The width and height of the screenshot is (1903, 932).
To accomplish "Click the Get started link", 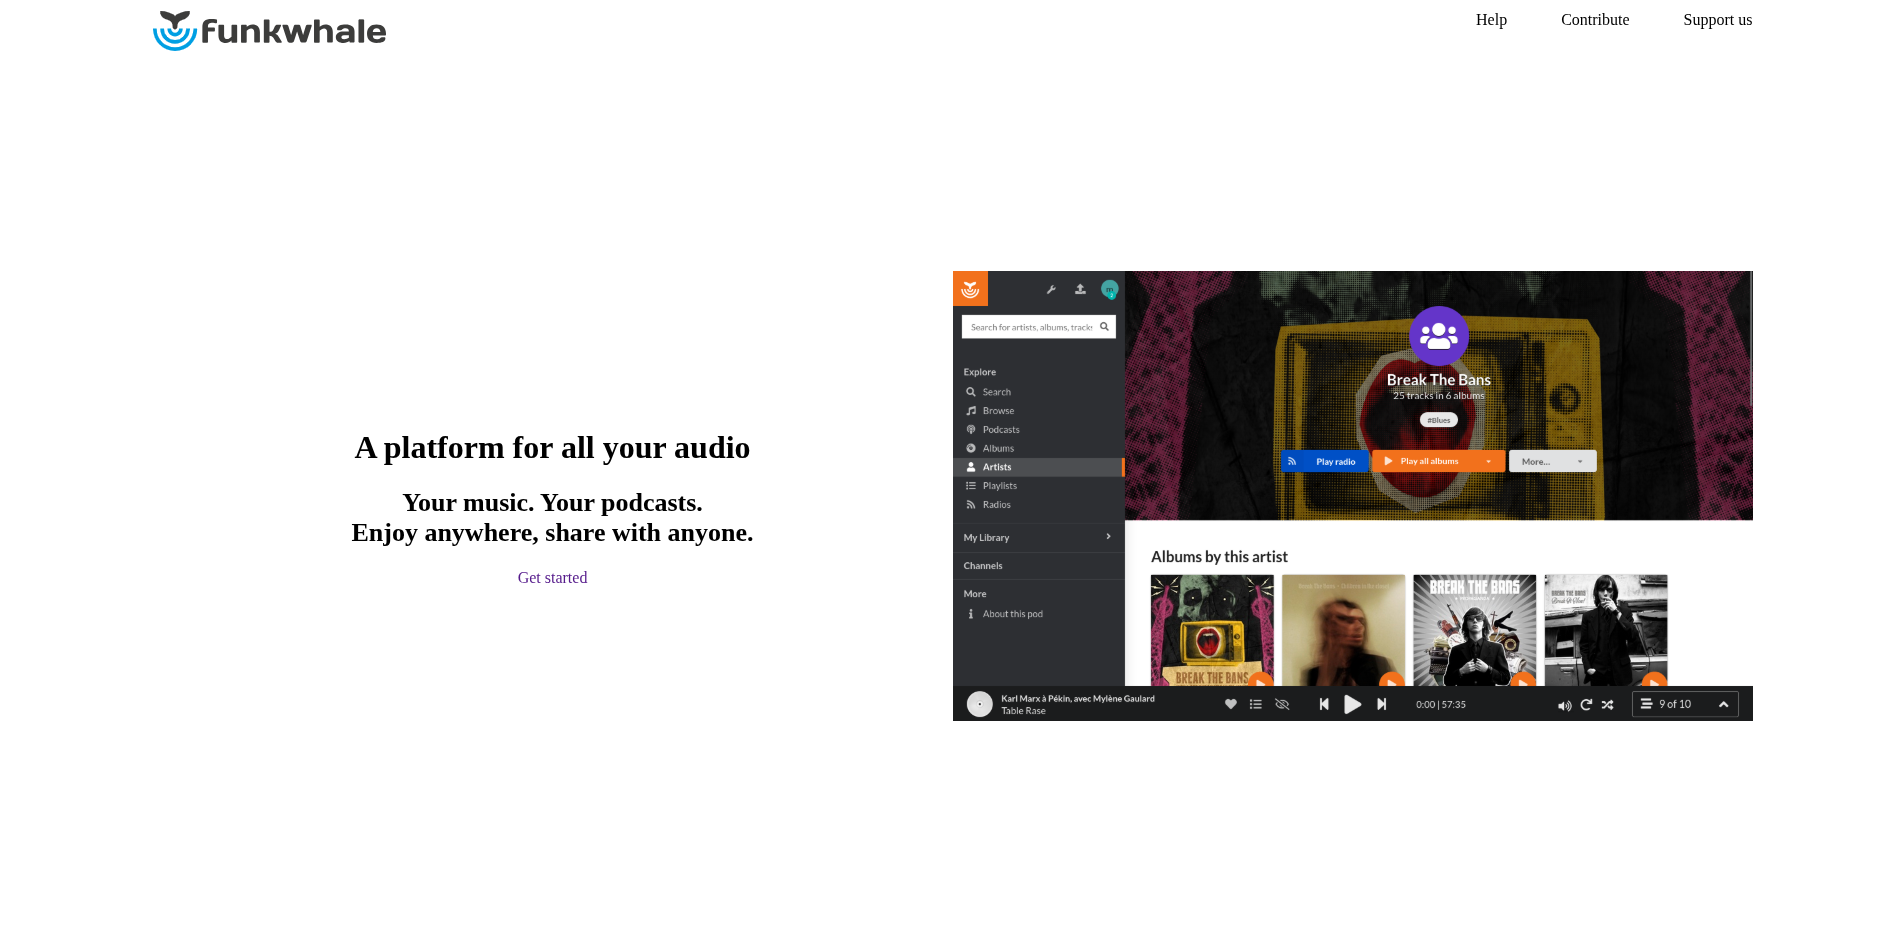I will [552, 578].
